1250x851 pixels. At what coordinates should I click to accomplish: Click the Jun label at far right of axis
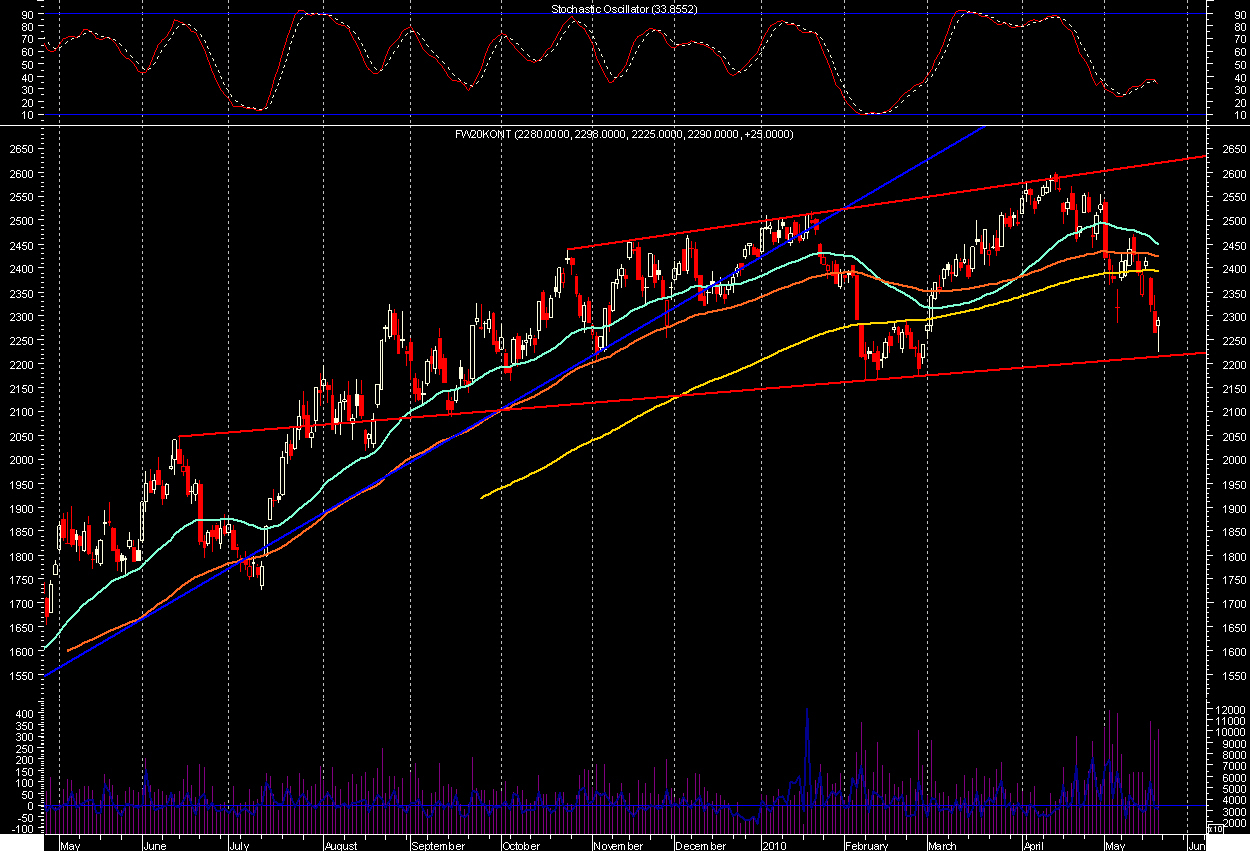(x=1194, y=844)
